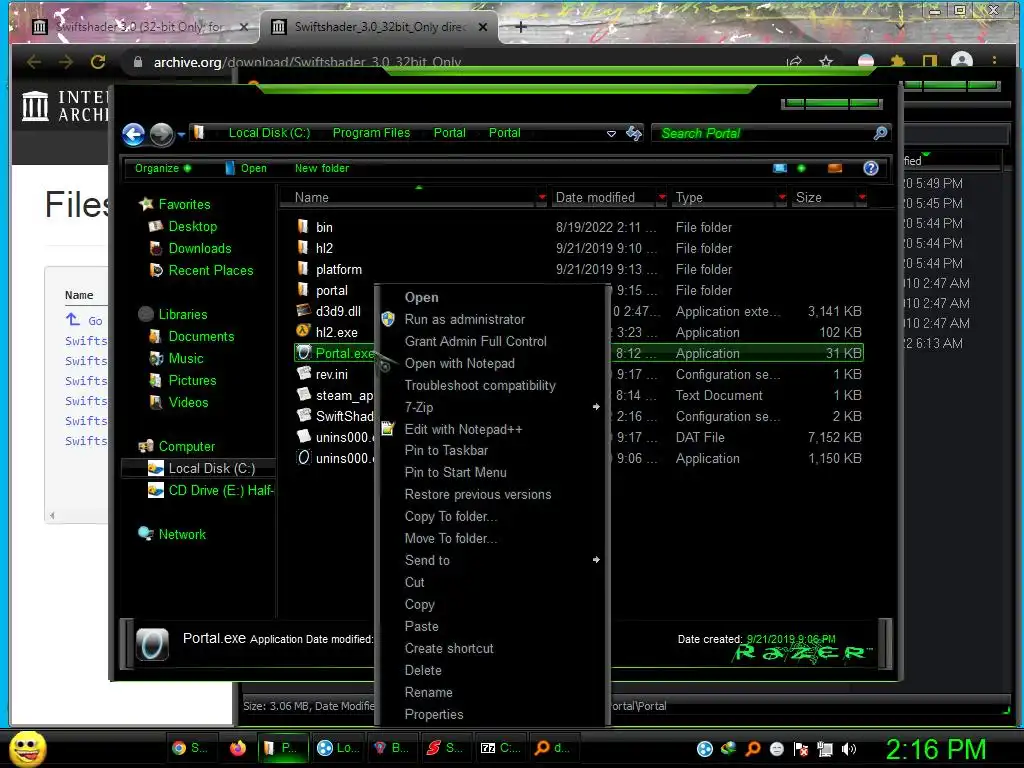The image size is (1024, 768).
Task: Choose Grant Admin Full Control
Action: 475,342
